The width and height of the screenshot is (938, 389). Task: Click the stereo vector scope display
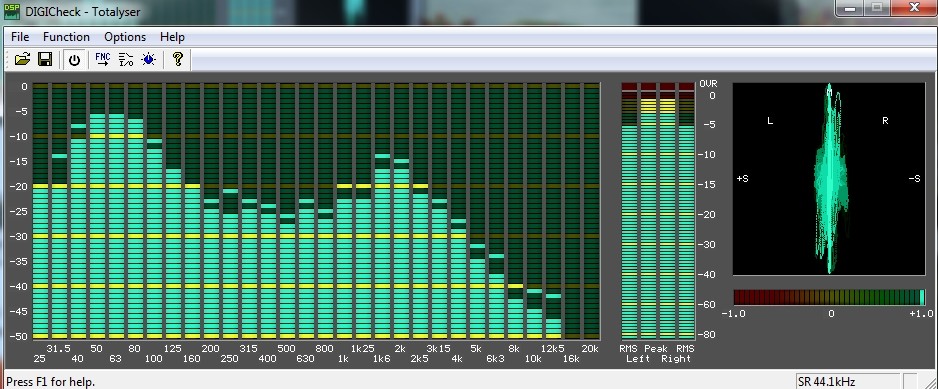point(829,179)
